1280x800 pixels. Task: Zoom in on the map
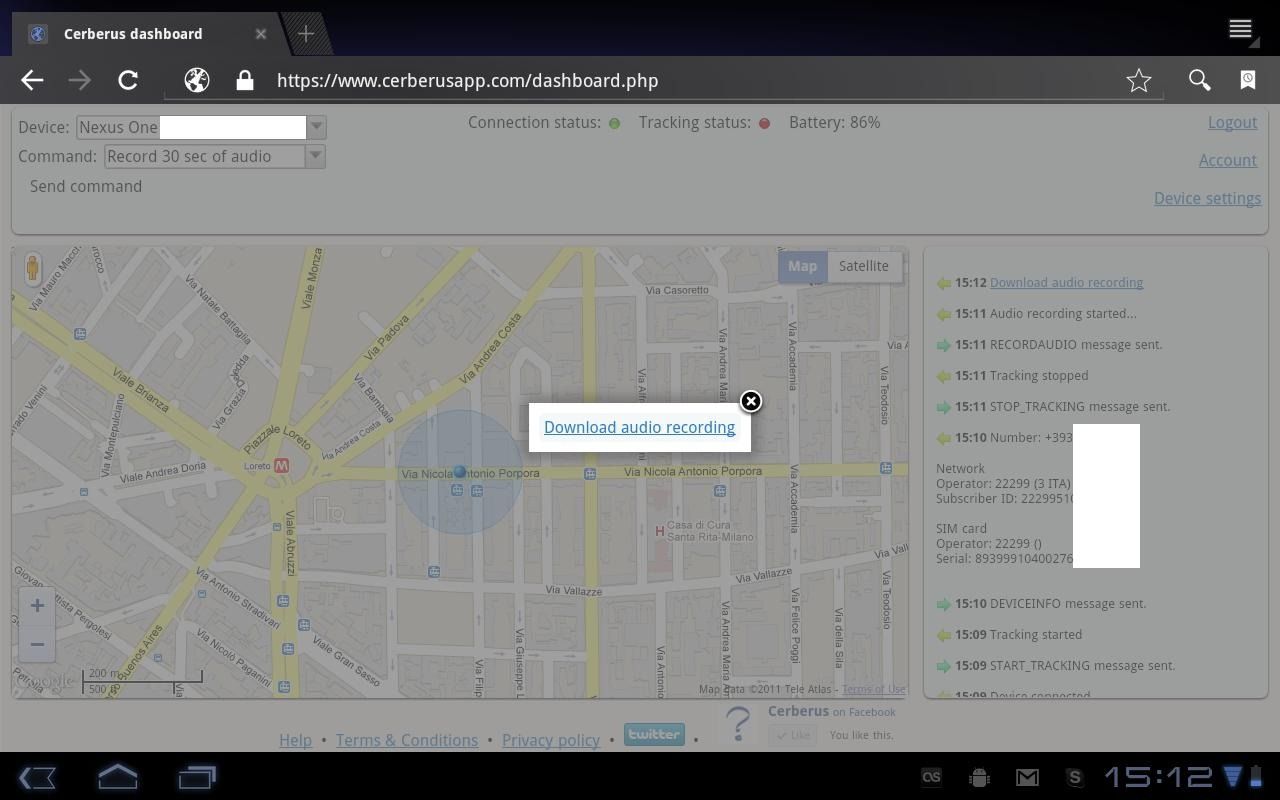[37, 605]
